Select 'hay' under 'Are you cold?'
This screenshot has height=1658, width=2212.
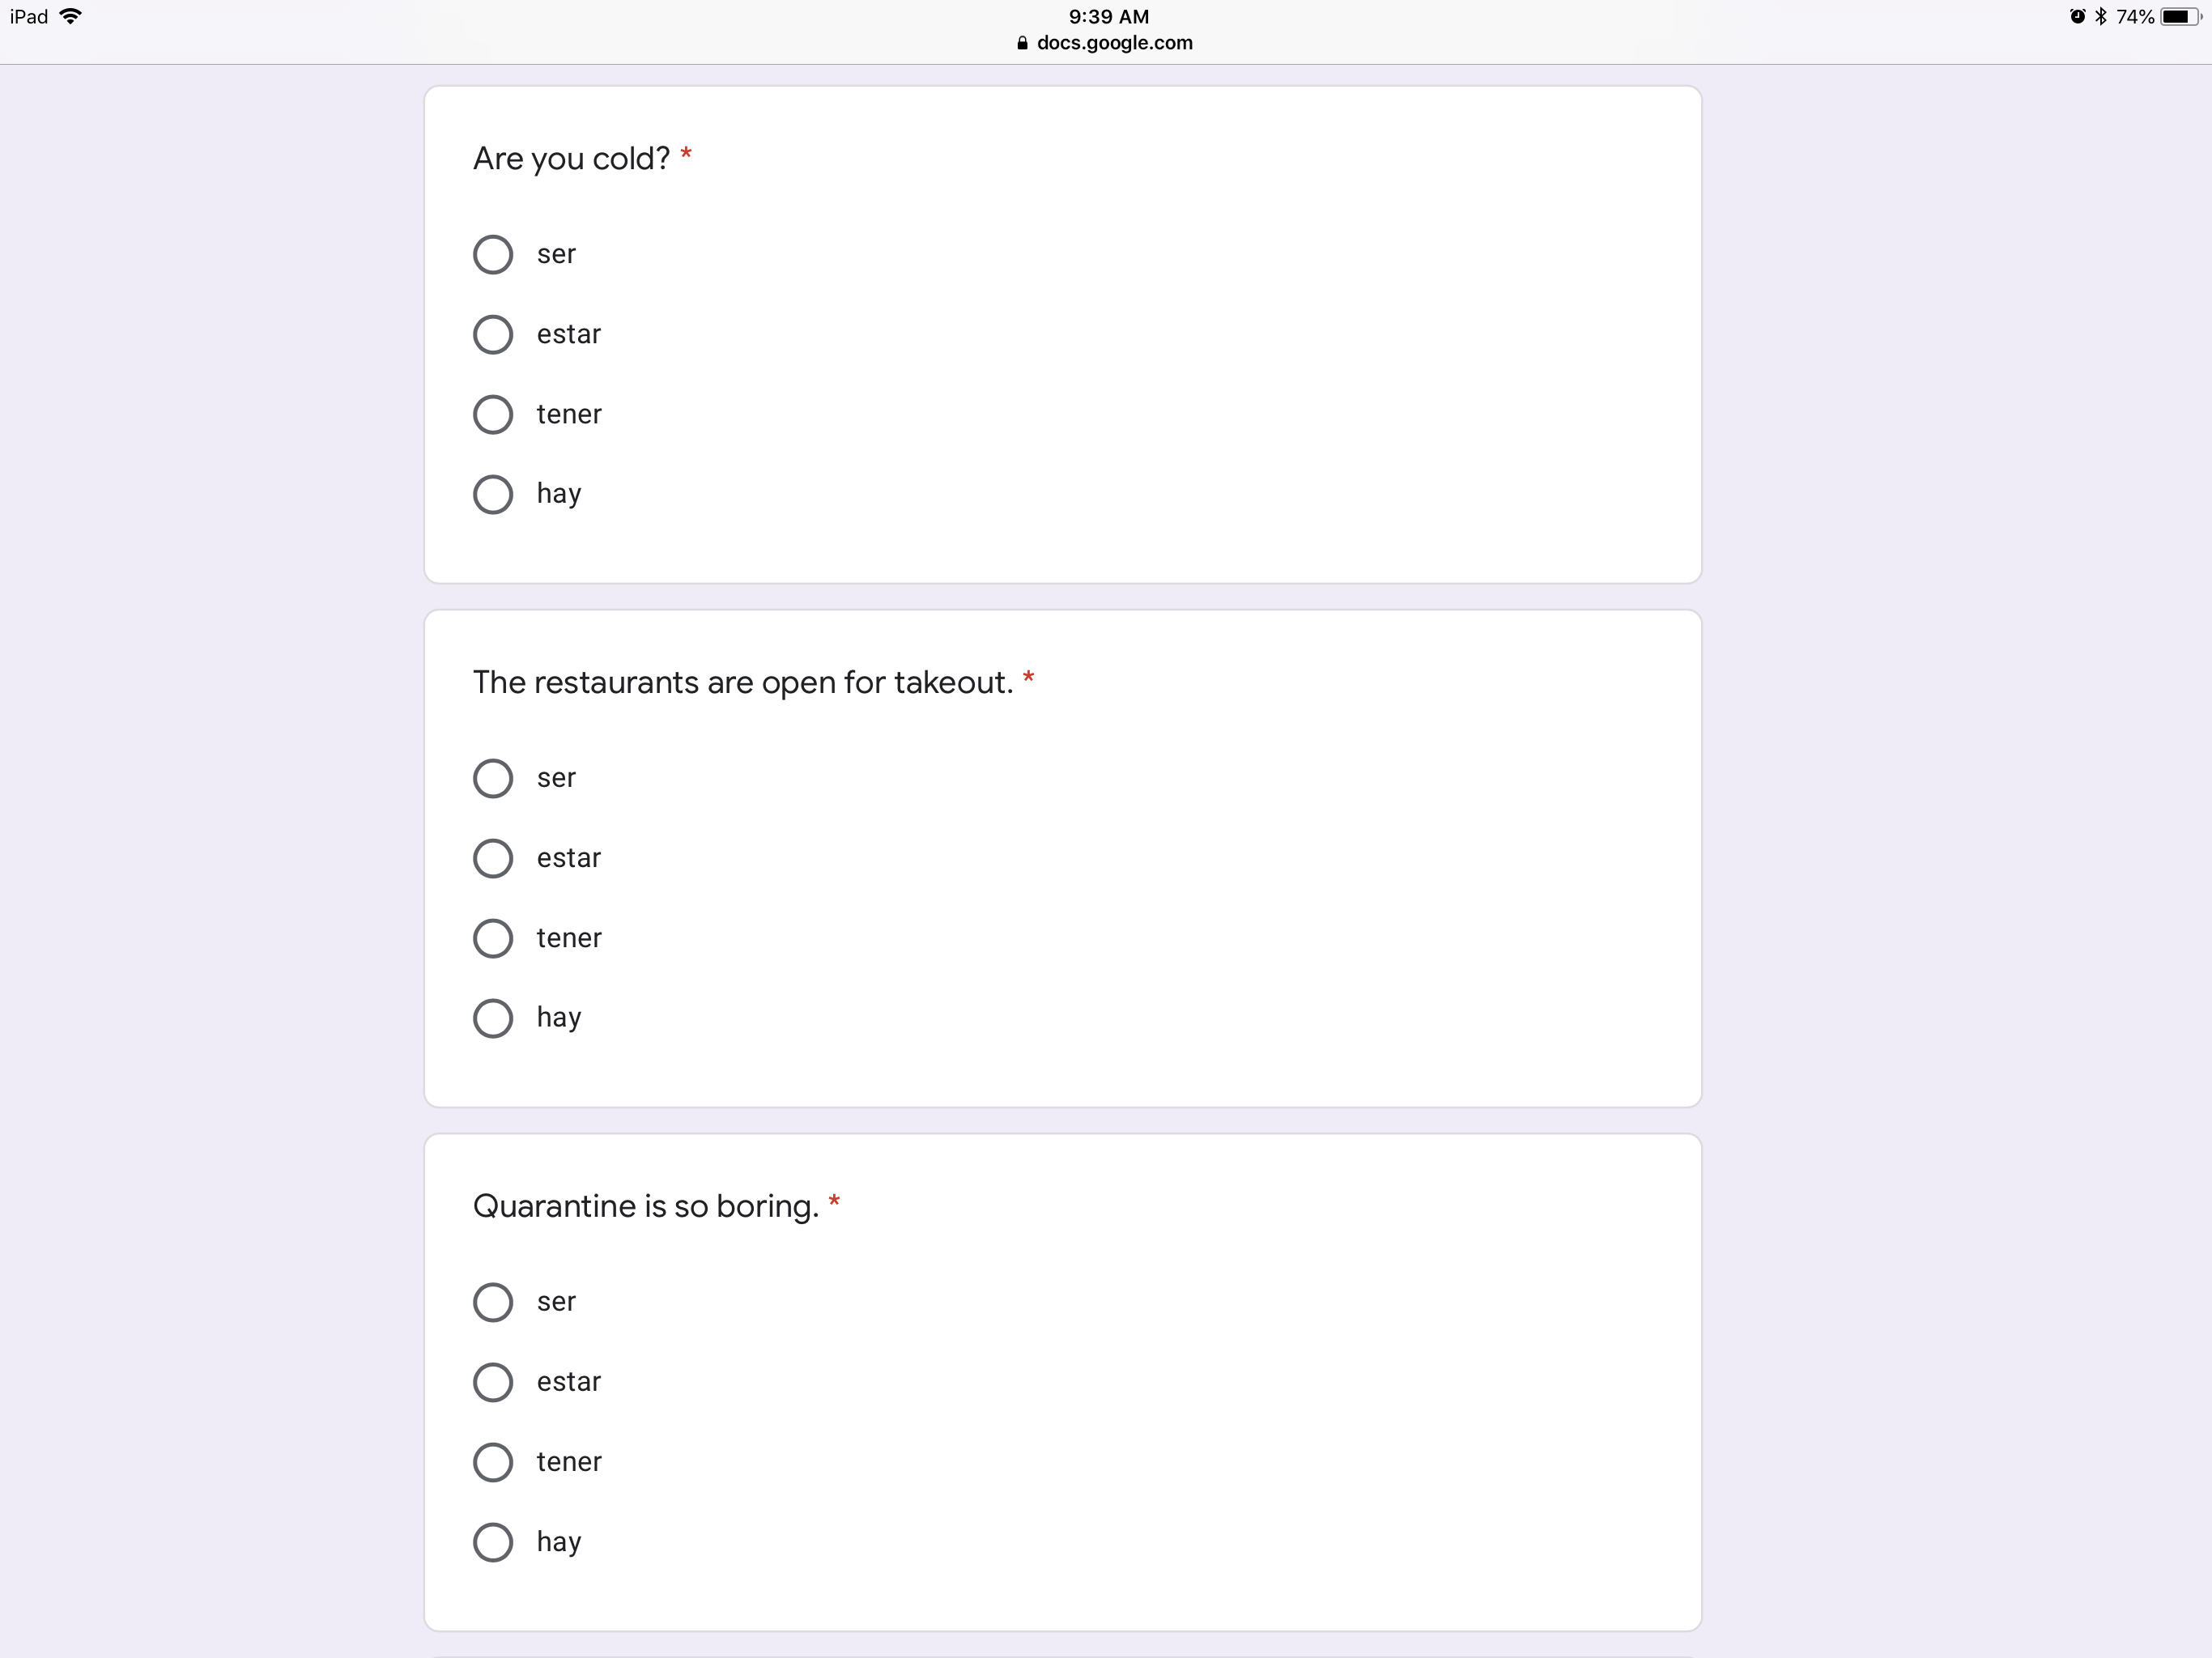493,494
